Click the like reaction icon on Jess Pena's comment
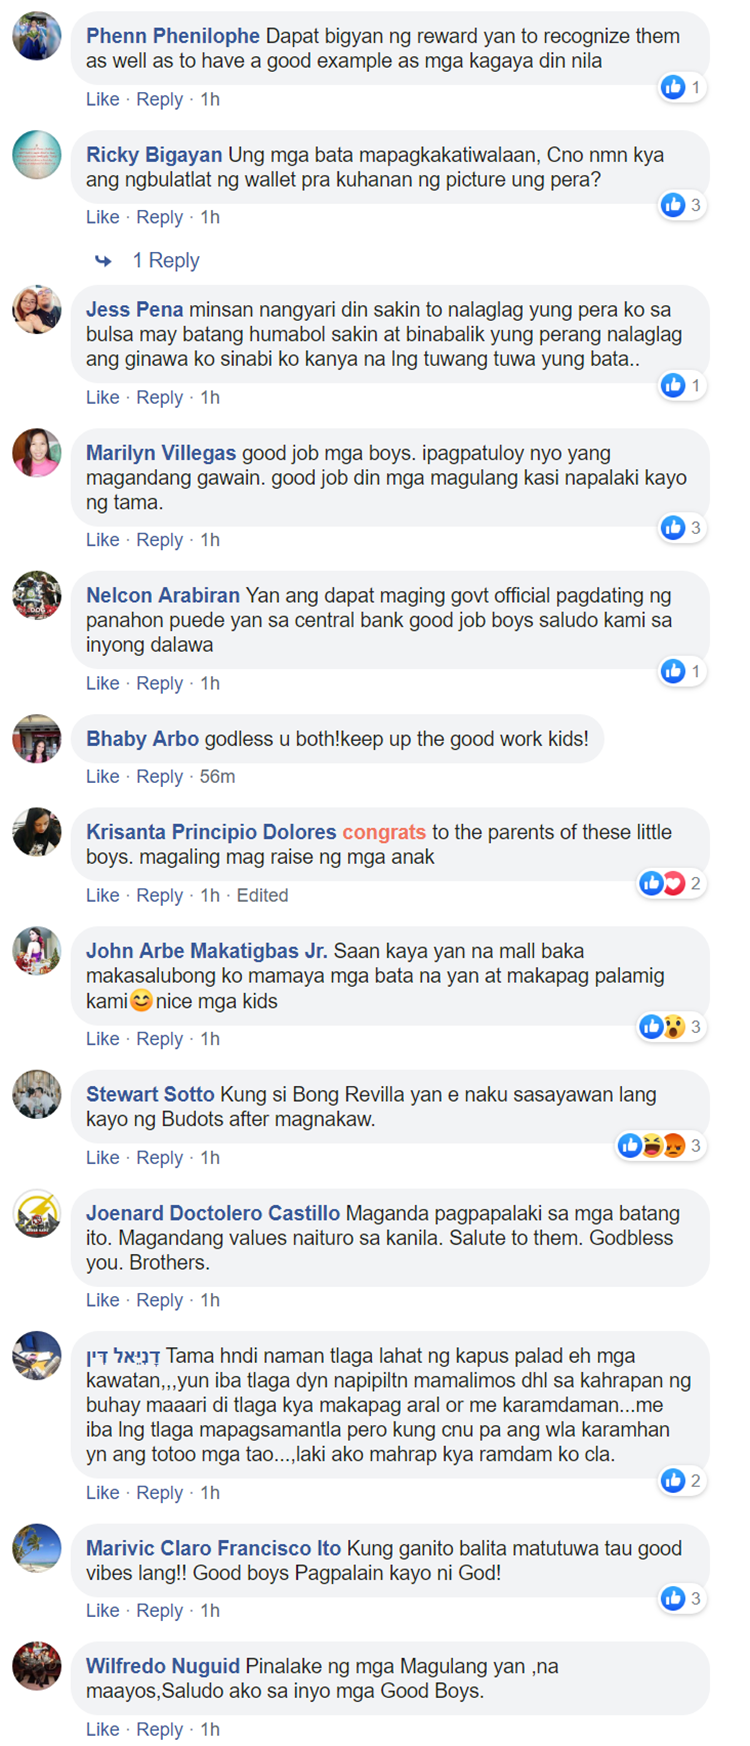 tap(673, 385)
